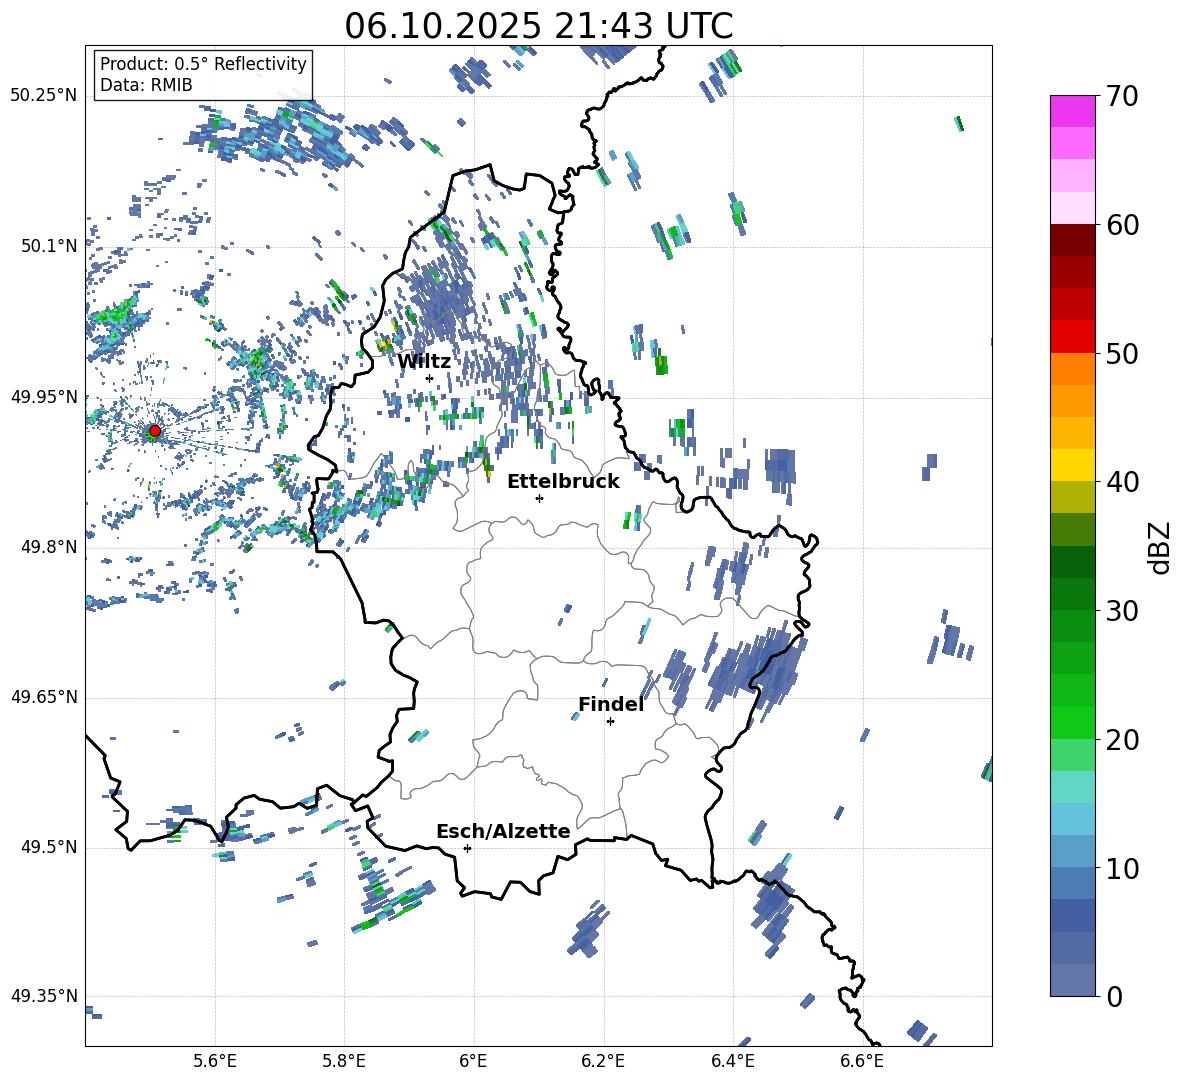1184x1081 pixels.
Task: Select the Esch/Alzette city label
Action: click(x=503, y=831)
